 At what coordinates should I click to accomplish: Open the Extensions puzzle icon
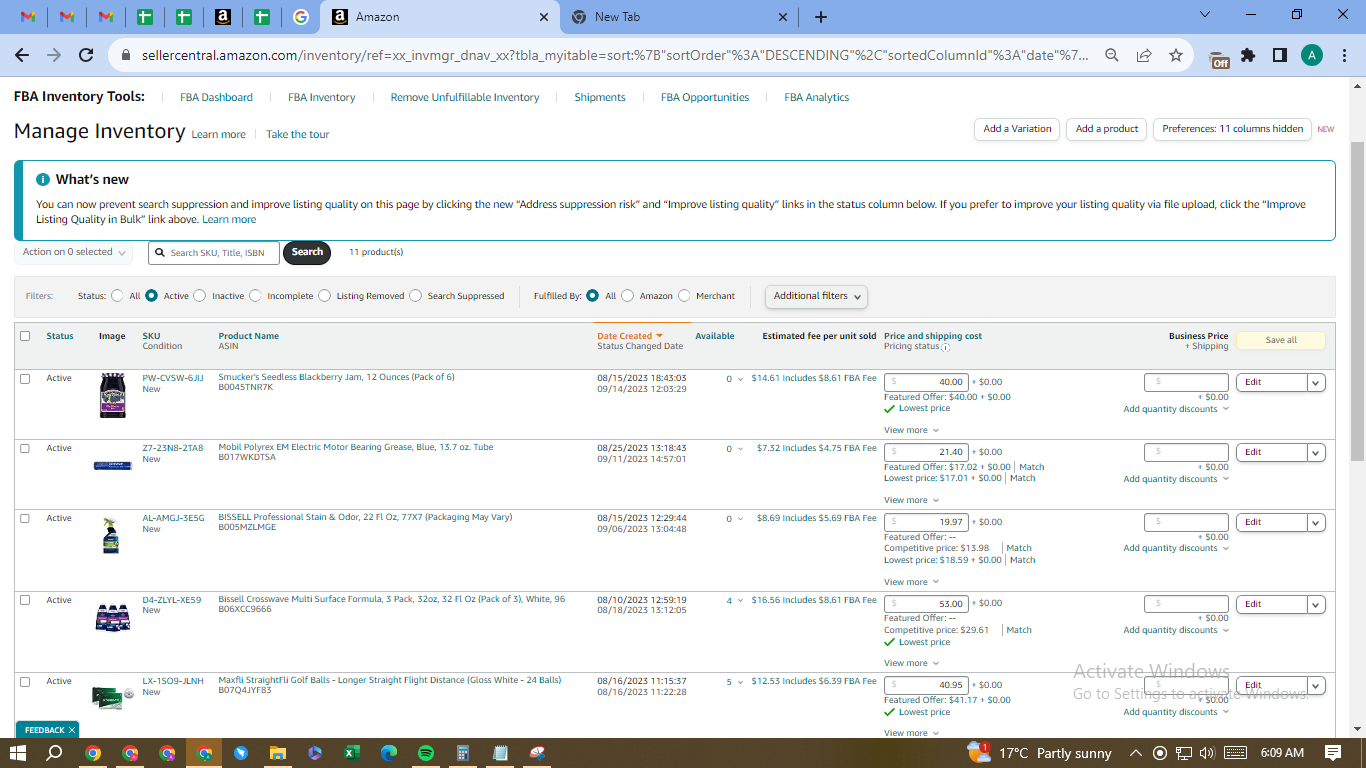click(x=1248, y=55)
